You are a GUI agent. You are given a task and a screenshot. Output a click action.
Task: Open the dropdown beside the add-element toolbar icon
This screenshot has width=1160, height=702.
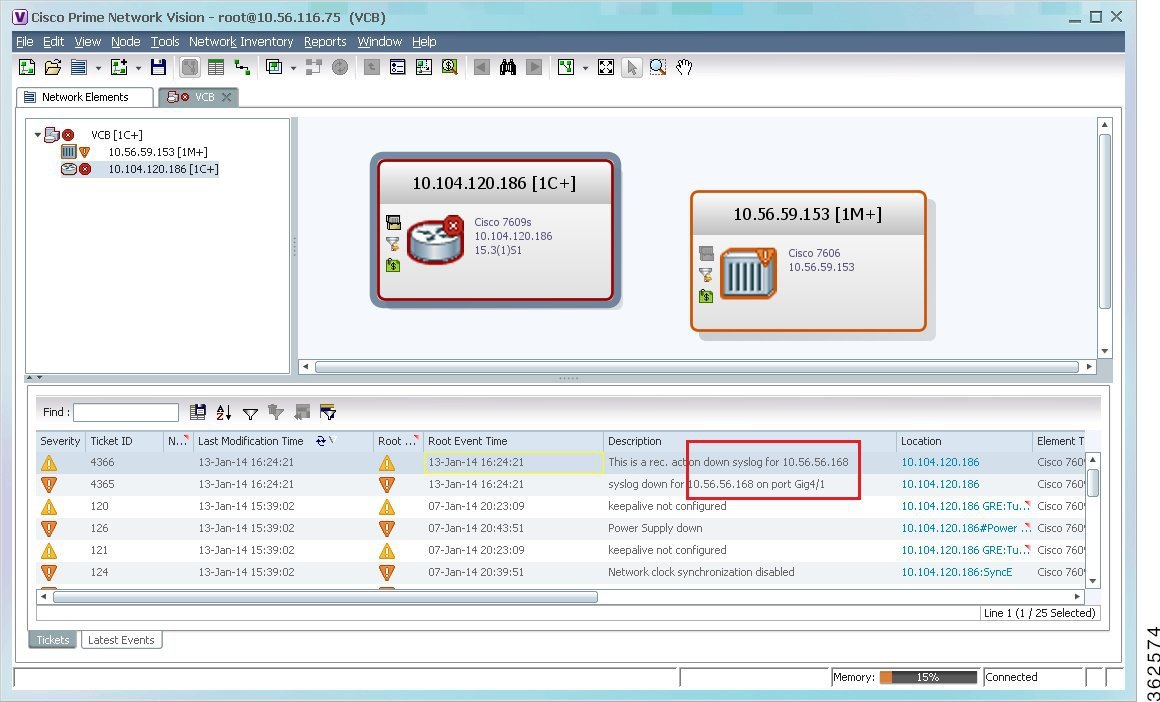coord(137,67)
